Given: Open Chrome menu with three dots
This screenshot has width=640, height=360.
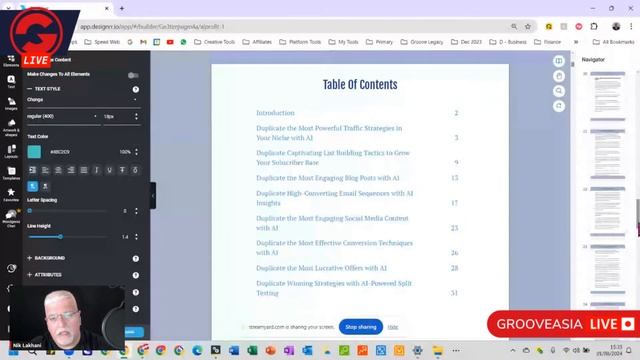Looking at the screenshot, I should (x=631, y=27).
